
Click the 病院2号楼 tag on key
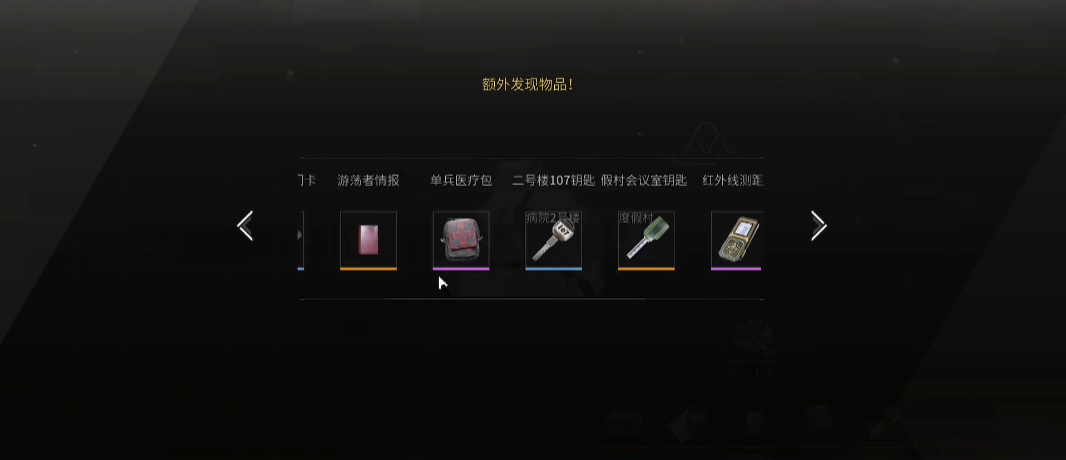[x=553, y=218]
